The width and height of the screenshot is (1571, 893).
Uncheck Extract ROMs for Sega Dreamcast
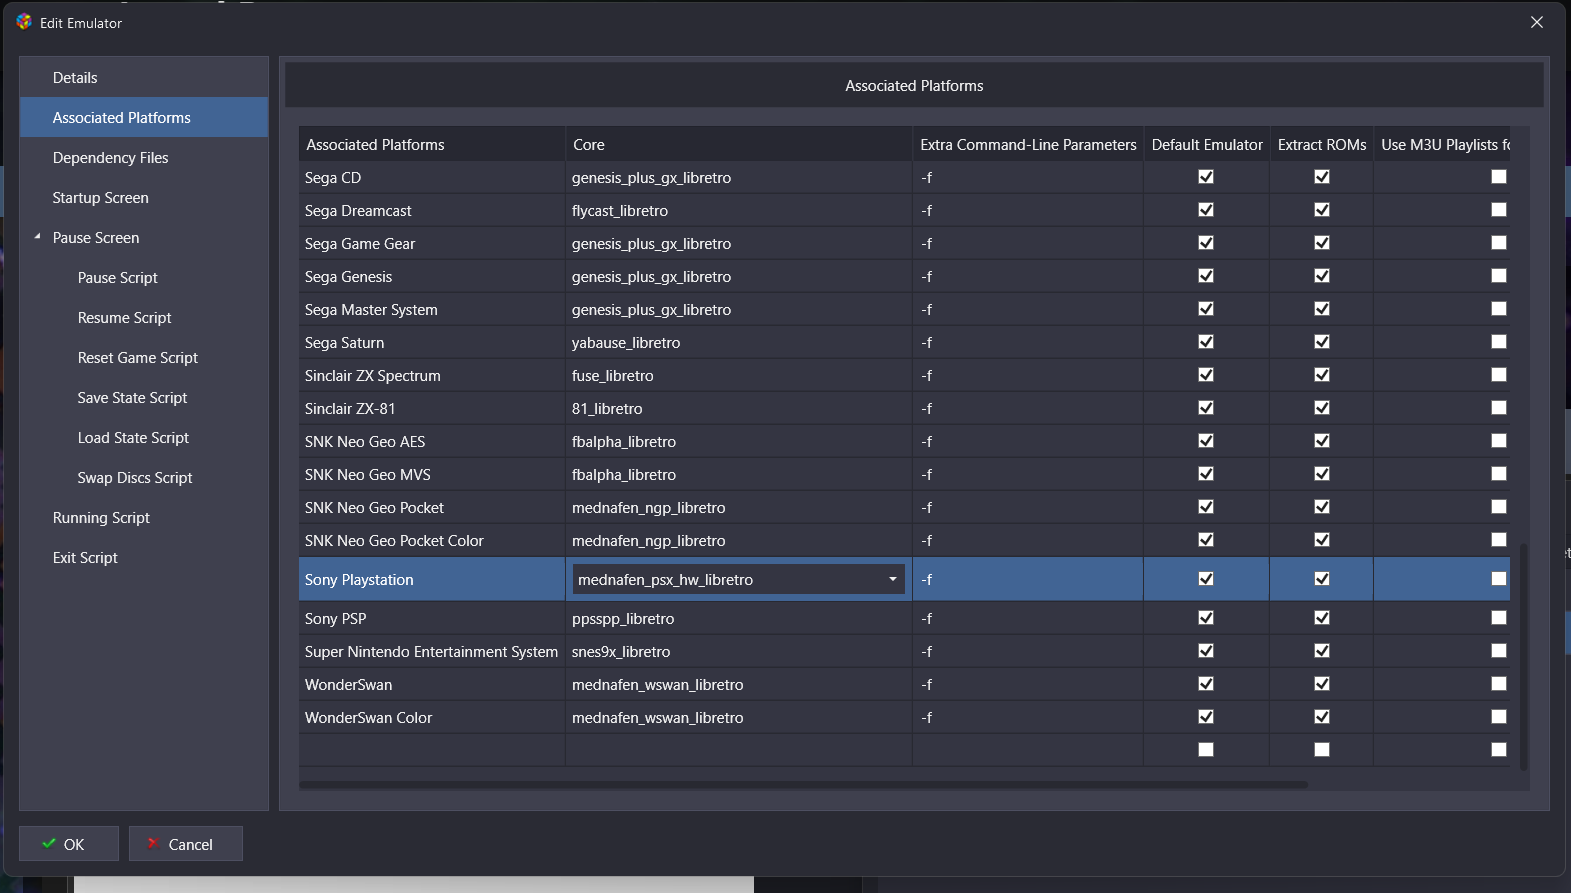(x=1322, y=210)
